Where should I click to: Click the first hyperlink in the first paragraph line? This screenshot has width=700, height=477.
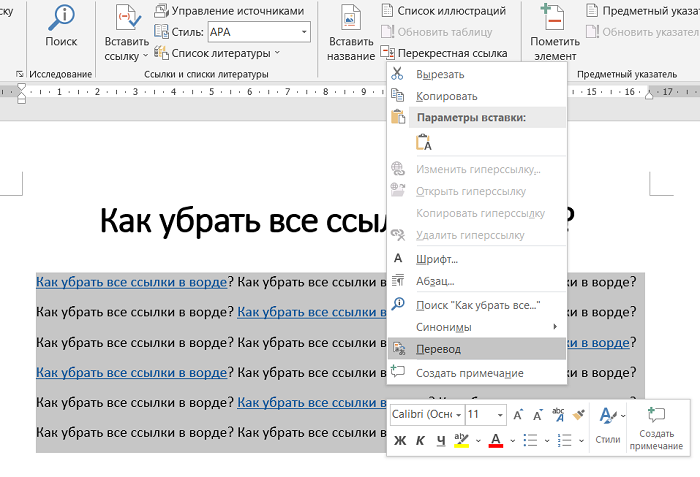click(x=131, y=282)
